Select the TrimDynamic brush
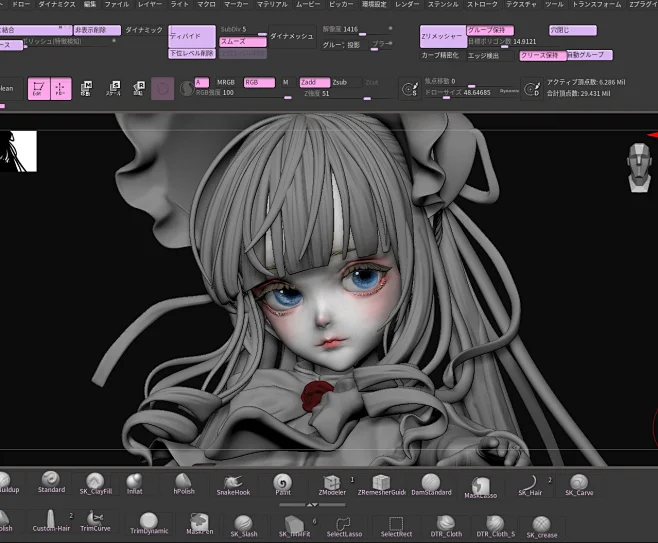The height and width of the screenshot is (543, 658). click(148, 522)
